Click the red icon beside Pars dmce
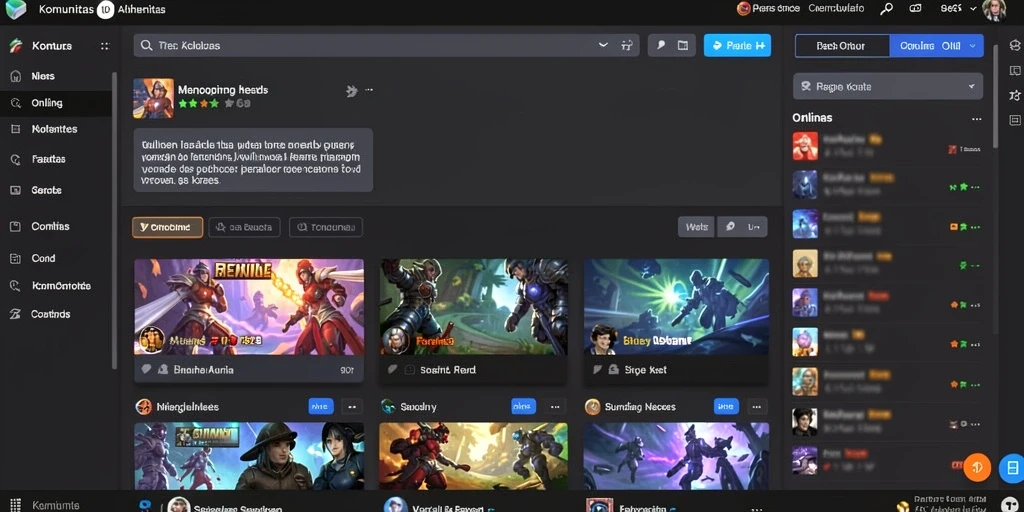 point(743,8)
